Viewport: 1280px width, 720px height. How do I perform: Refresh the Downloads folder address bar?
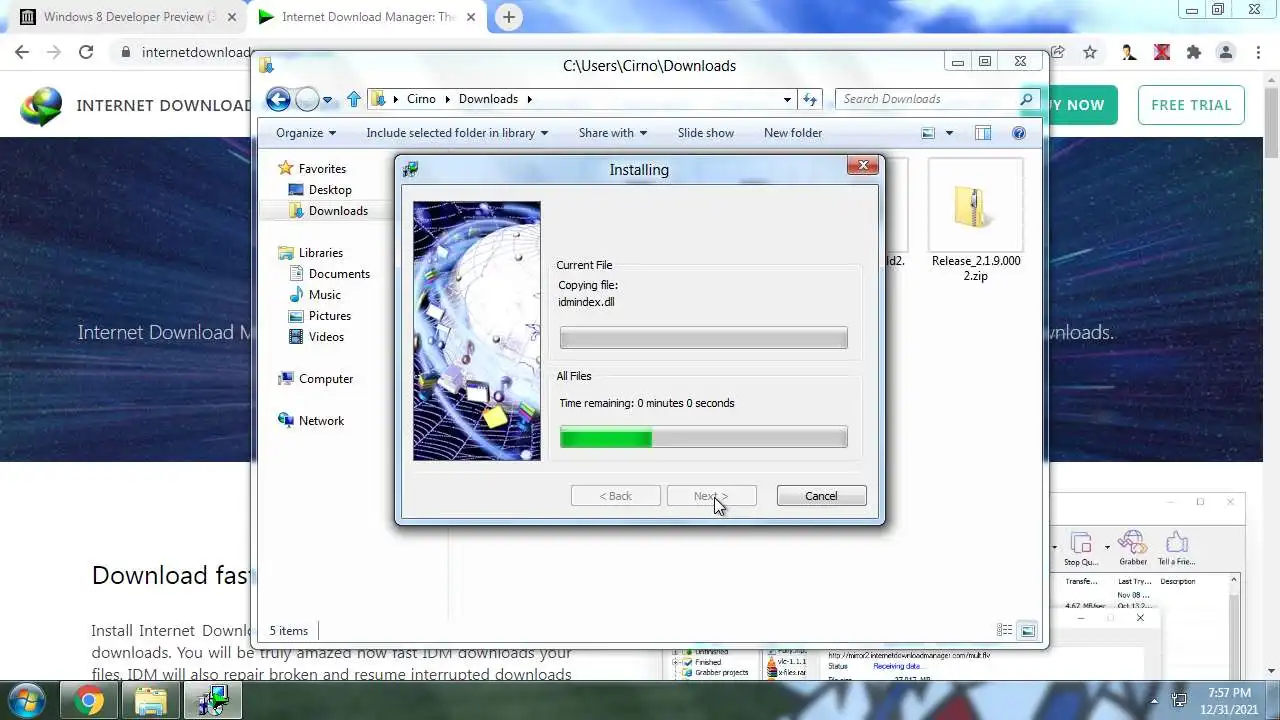coord(810,99)
